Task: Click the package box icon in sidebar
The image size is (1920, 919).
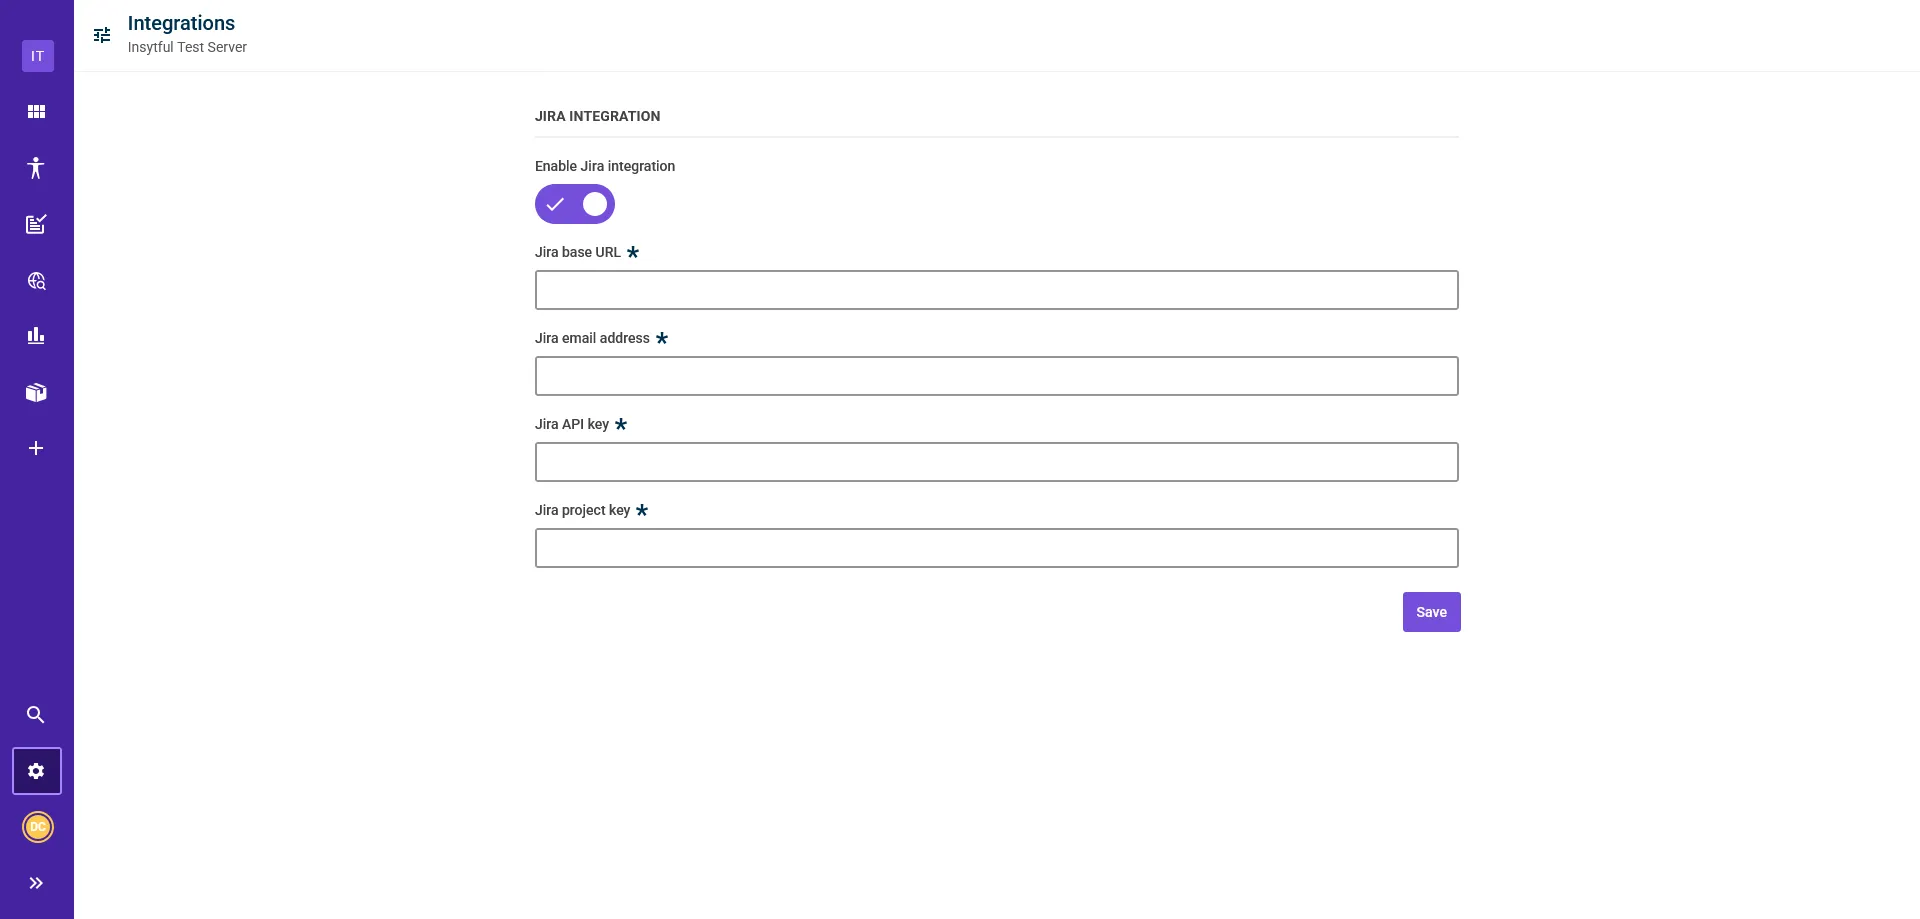Action: (x=36, y=392)
